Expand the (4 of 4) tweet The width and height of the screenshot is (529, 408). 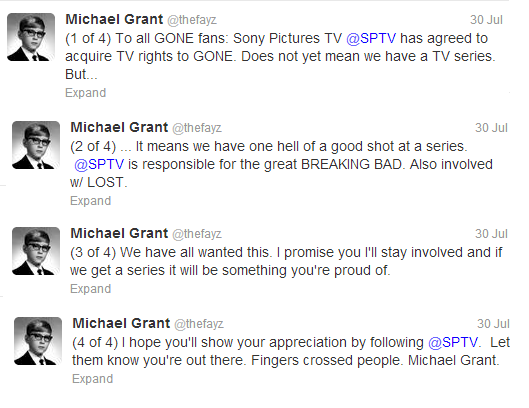92,378
